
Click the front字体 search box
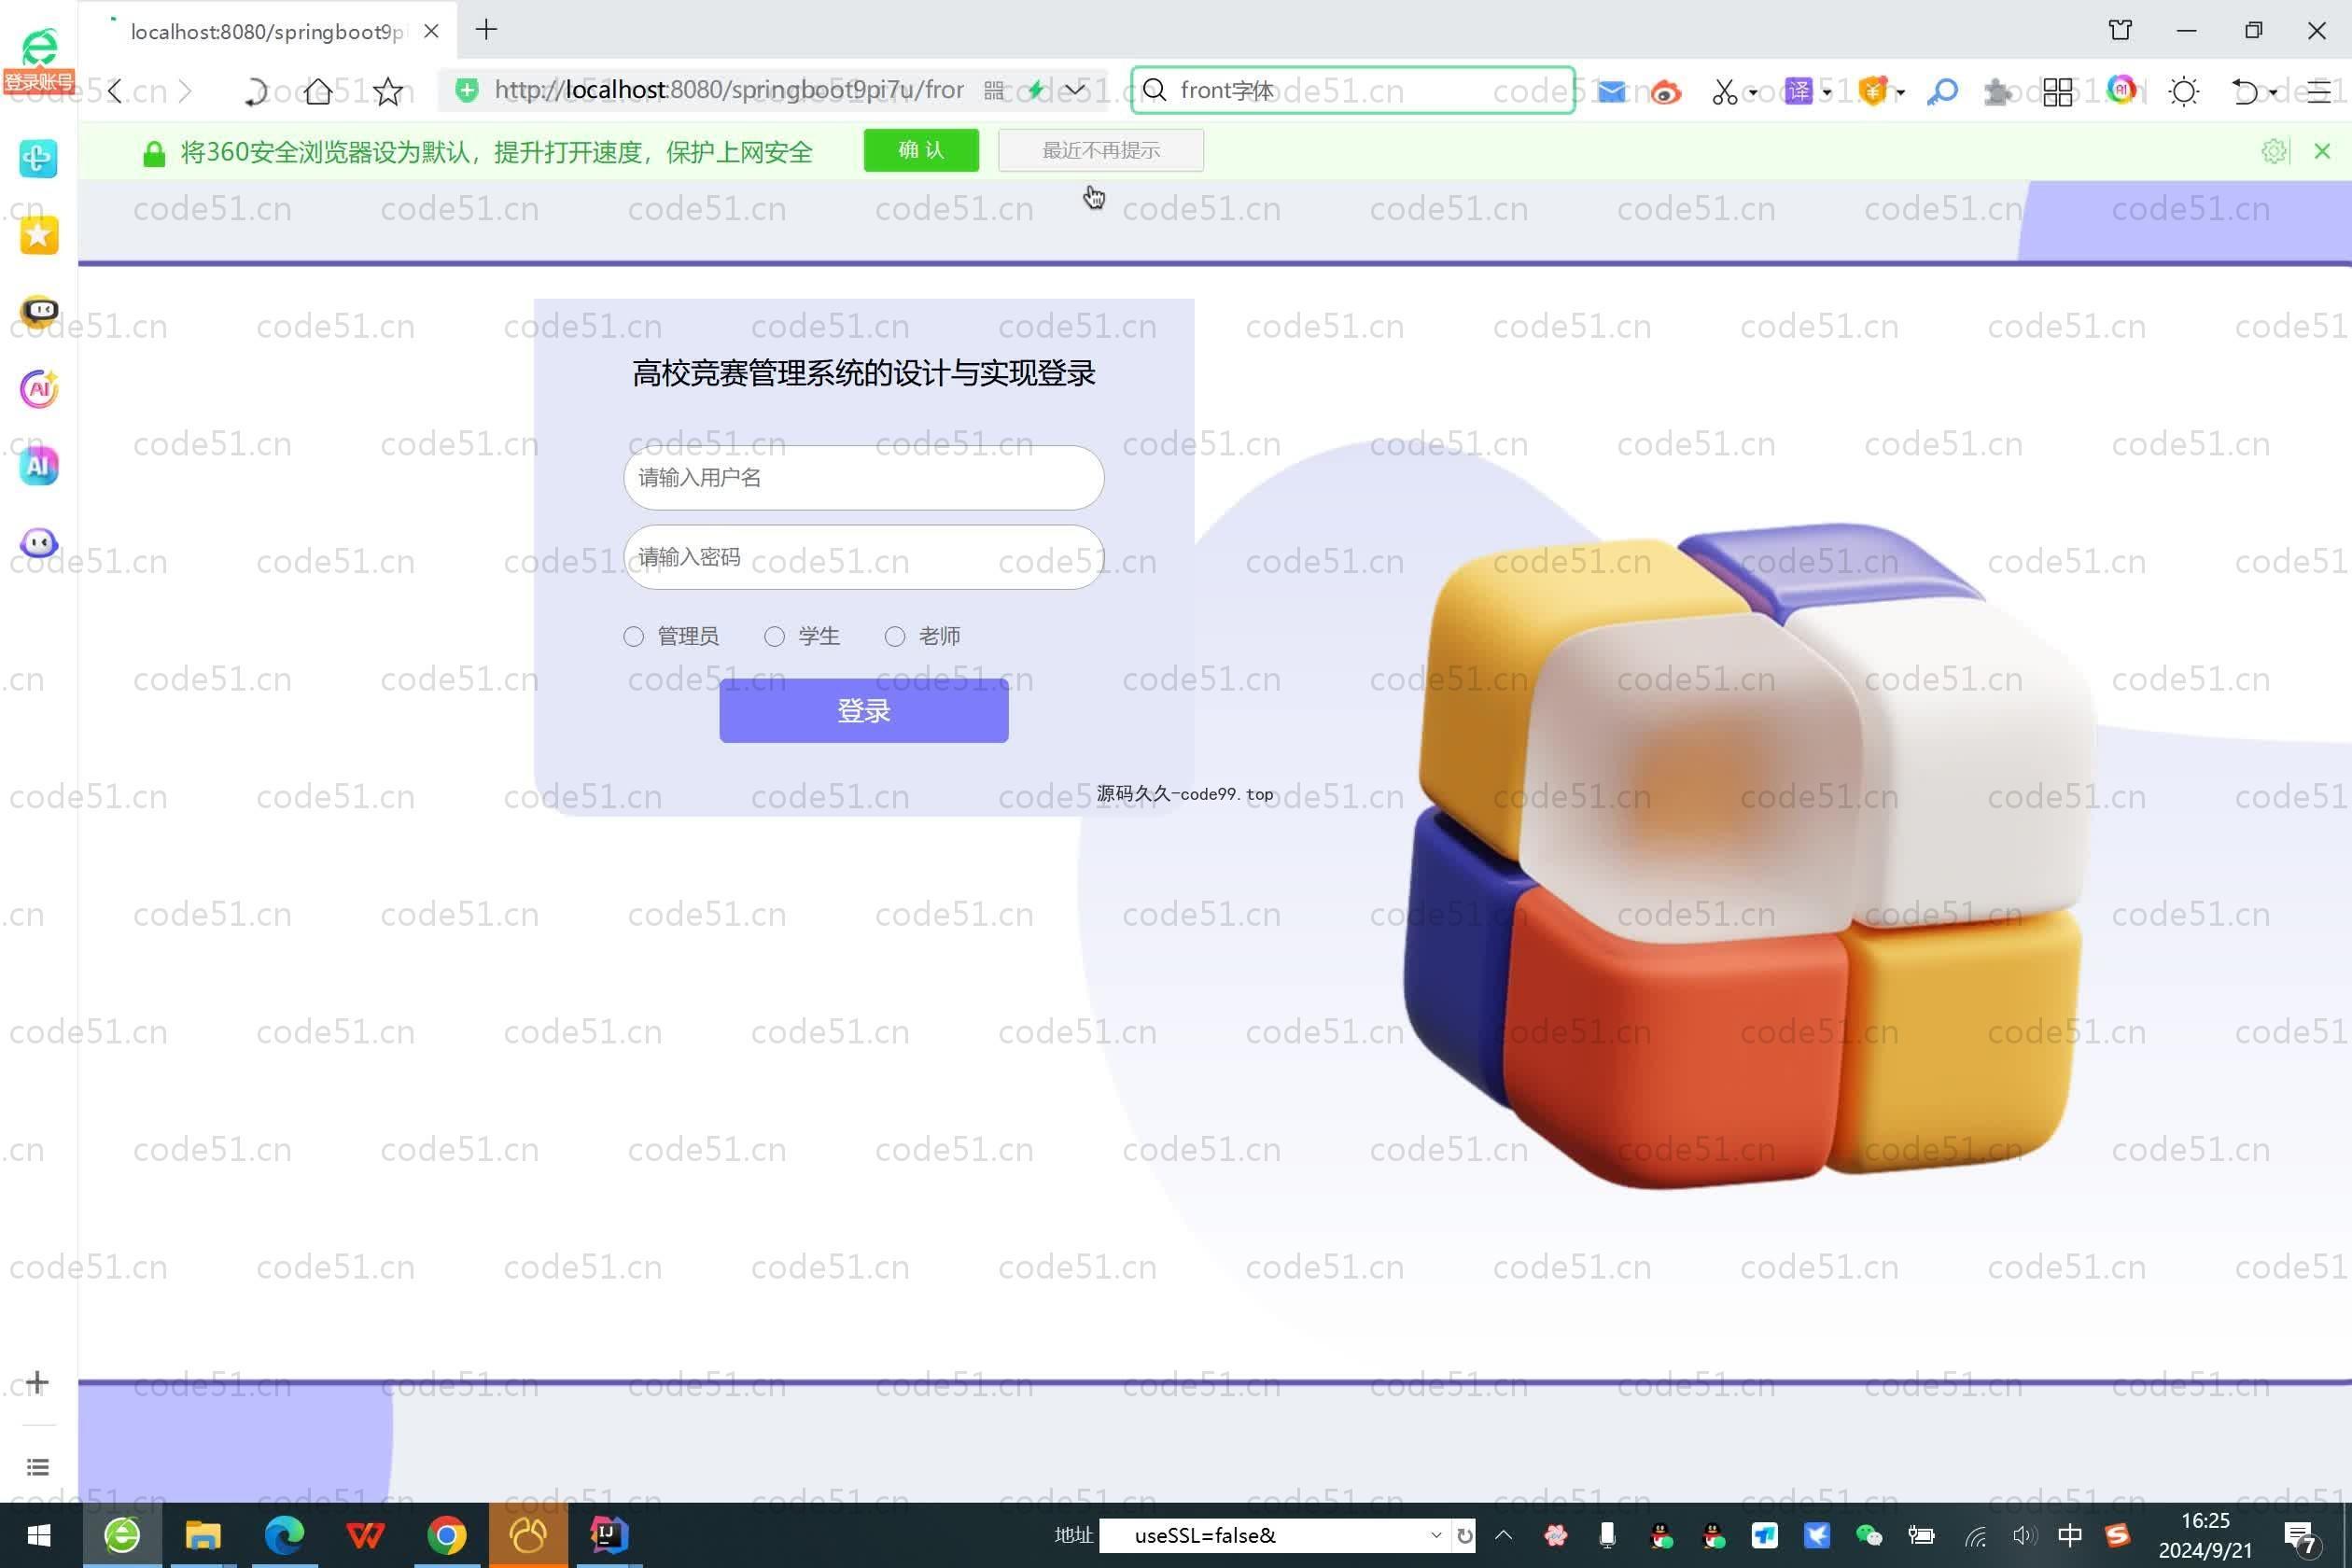pyautogui.click(x=1353, y=91)
